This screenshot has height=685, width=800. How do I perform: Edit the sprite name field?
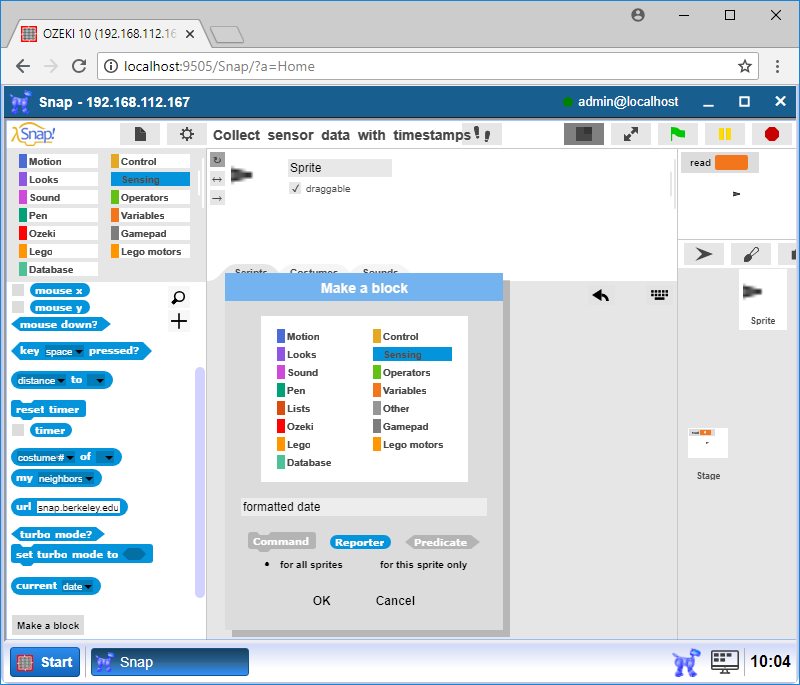point(340,168)
